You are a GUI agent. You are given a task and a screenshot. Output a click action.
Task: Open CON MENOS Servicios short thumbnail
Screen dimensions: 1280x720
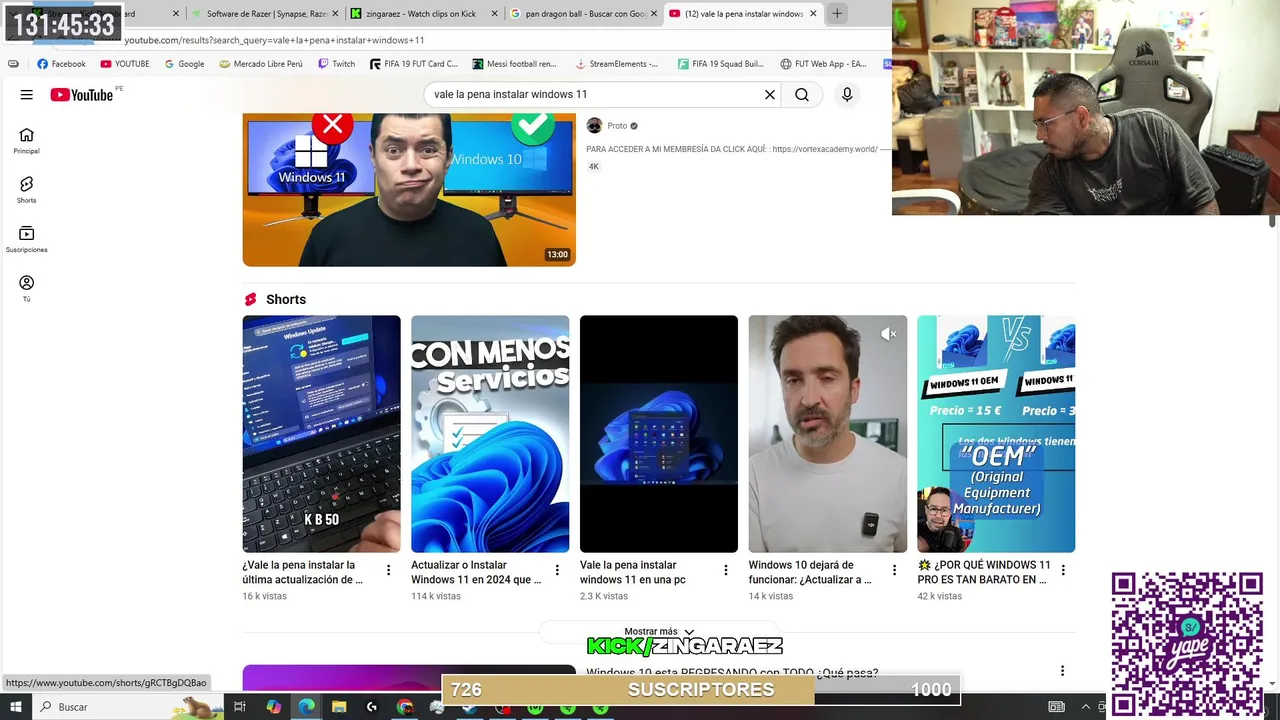pyautogui.click(x=490, y=434)
